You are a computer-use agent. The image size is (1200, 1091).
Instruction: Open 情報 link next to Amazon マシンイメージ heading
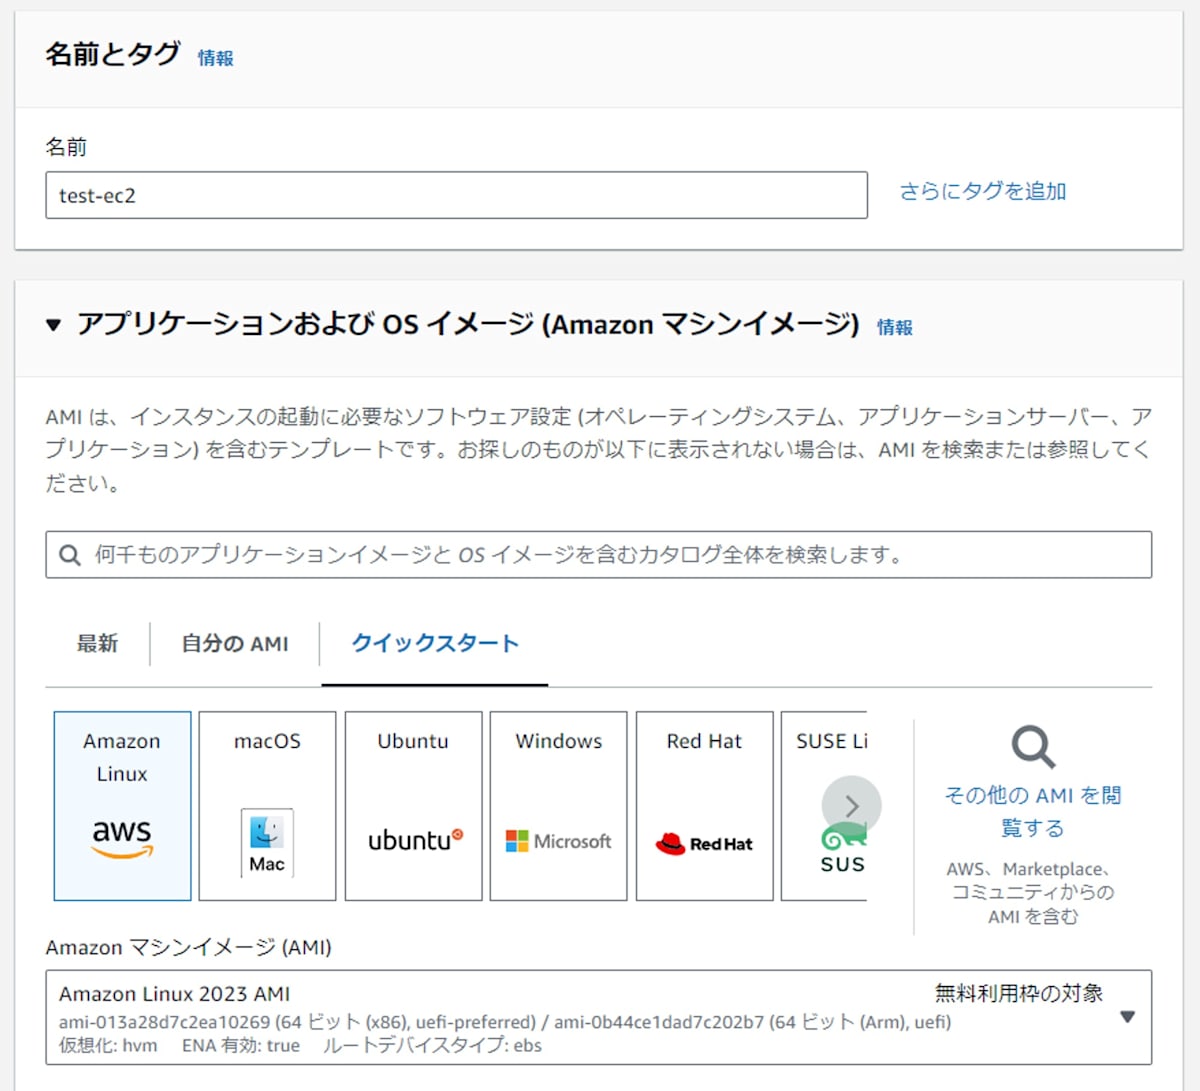tap(895, 327)
